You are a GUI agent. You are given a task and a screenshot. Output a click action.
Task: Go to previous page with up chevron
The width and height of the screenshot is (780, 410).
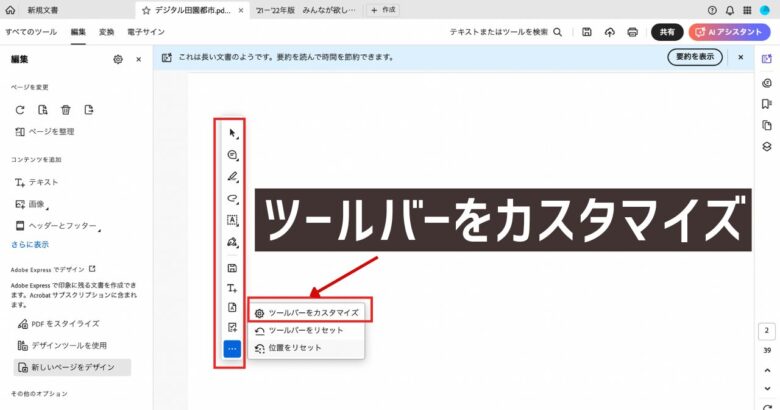pyautogui.click(x=767, y=371)
